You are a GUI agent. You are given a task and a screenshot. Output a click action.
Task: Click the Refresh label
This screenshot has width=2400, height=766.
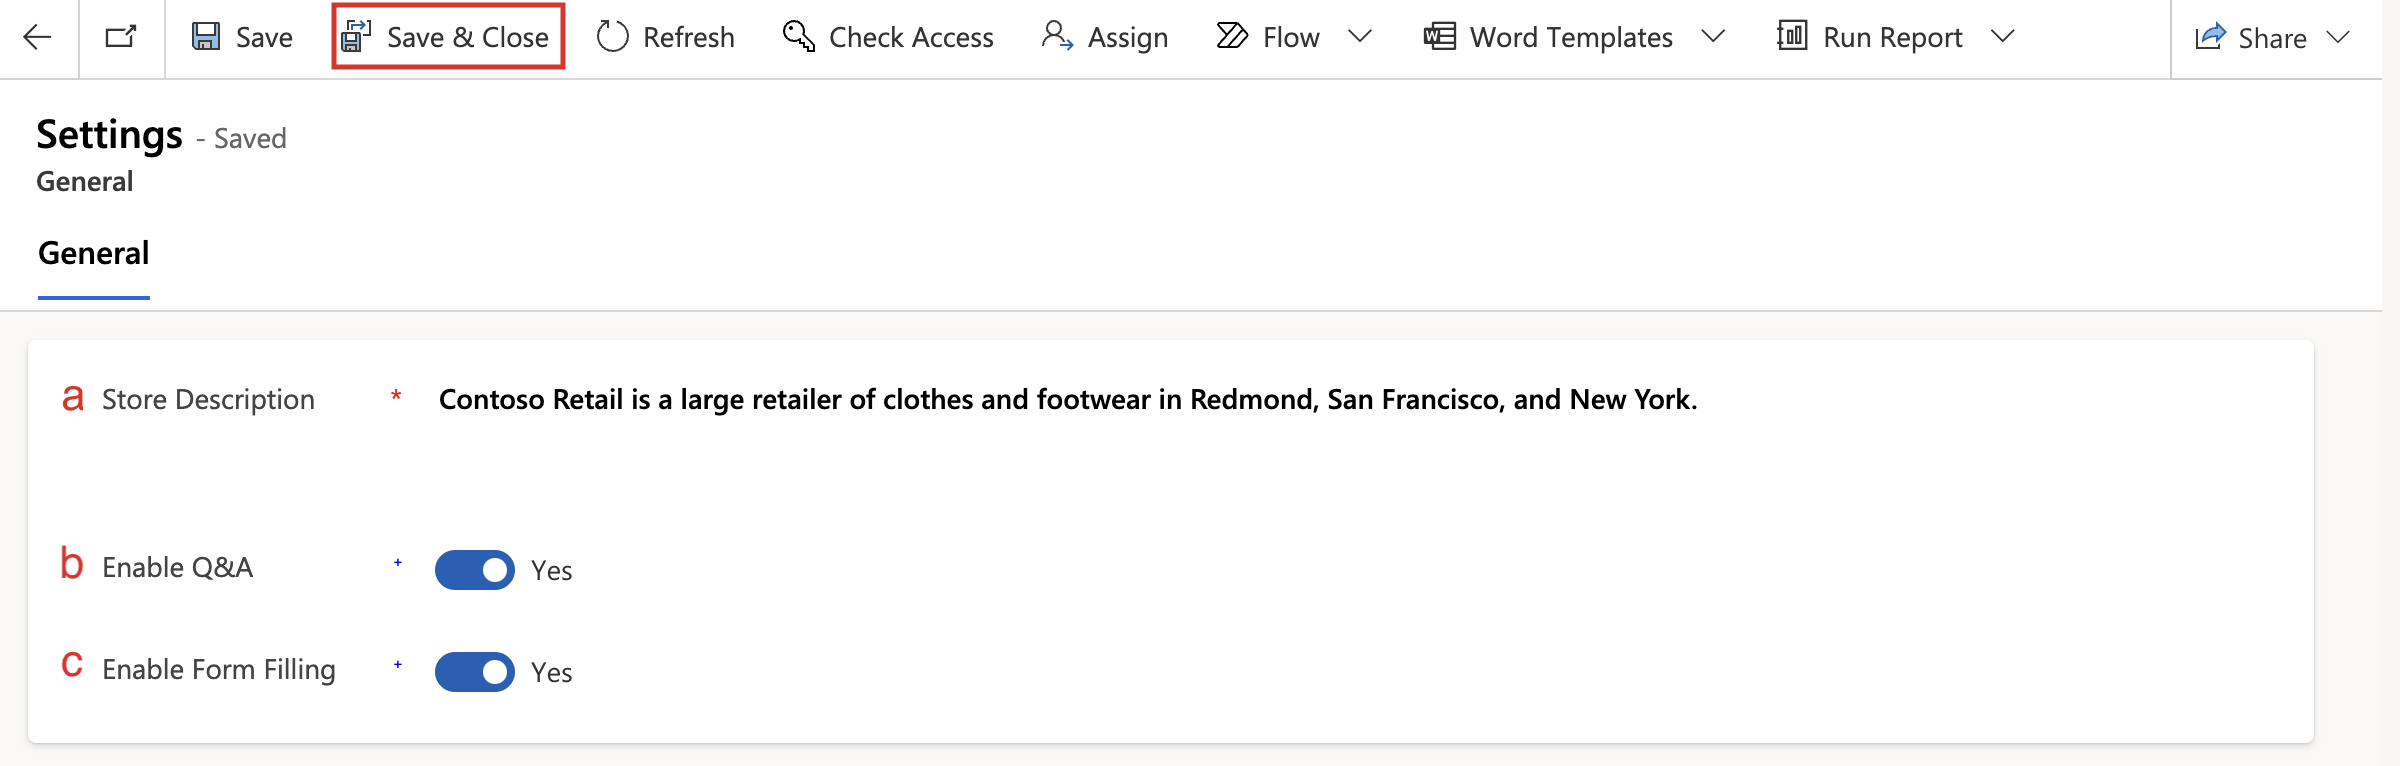(689, 38)
